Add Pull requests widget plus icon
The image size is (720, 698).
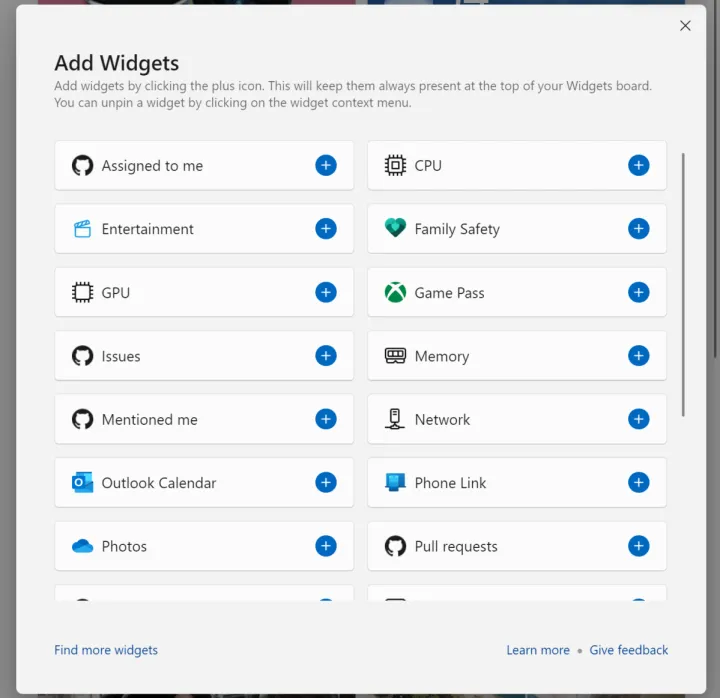pos(639,546)
